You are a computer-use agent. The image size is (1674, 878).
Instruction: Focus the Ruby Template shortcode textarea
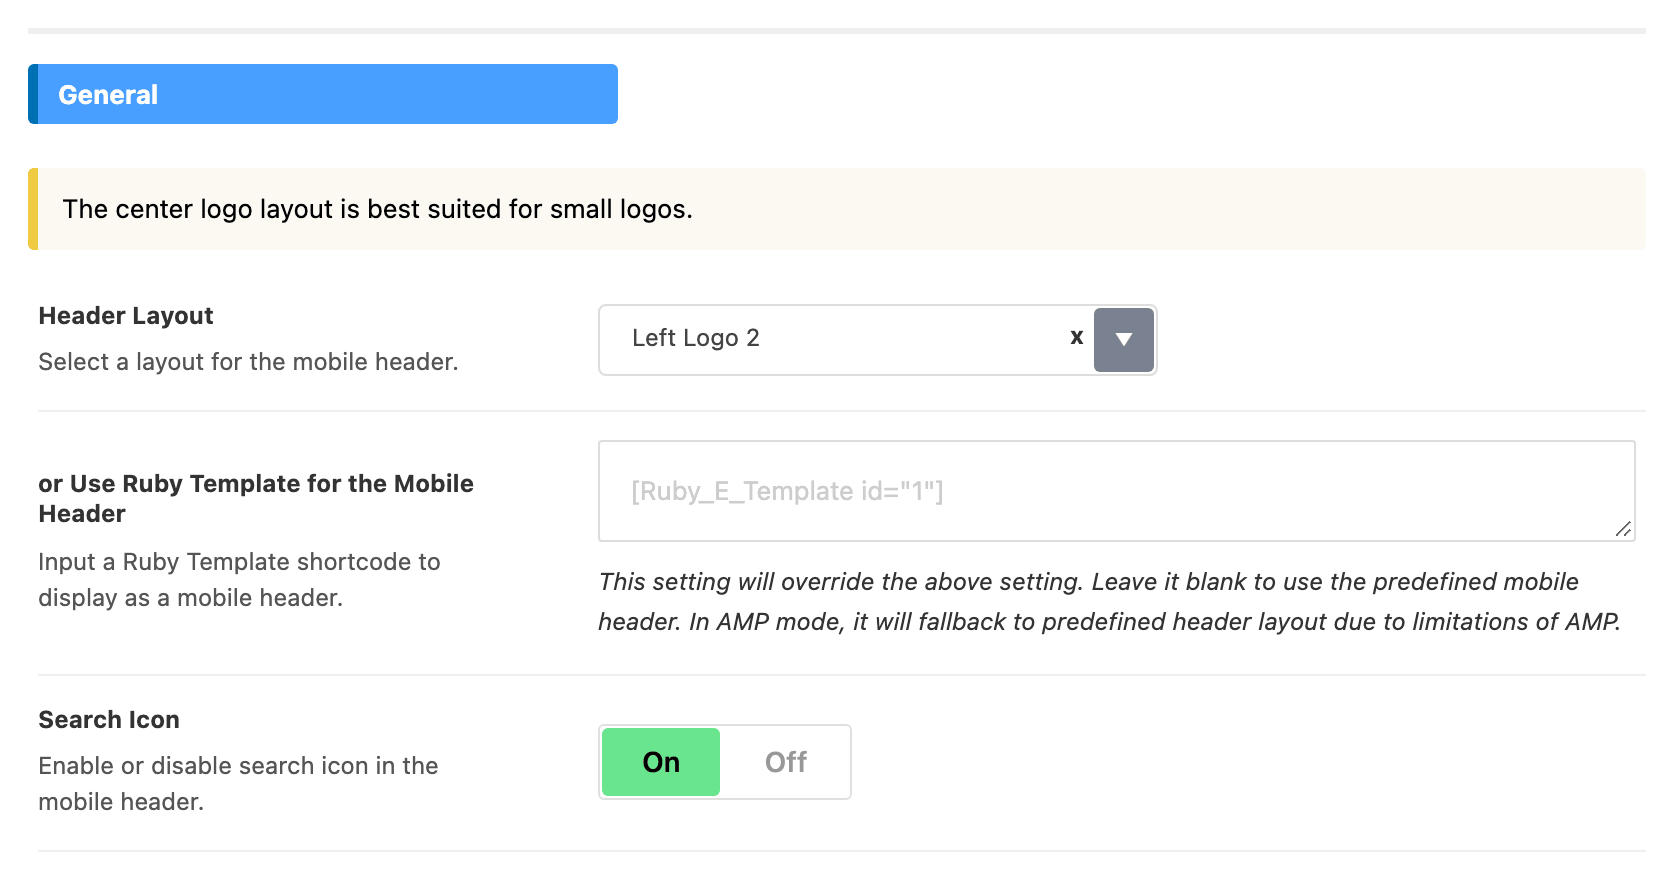1116,491
